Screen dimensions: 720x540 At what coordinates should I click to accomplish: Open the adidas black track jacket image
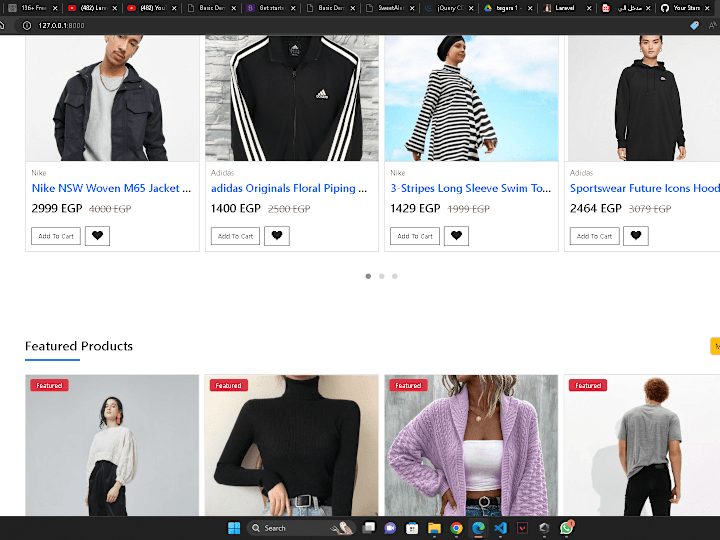tap(292, 98)
